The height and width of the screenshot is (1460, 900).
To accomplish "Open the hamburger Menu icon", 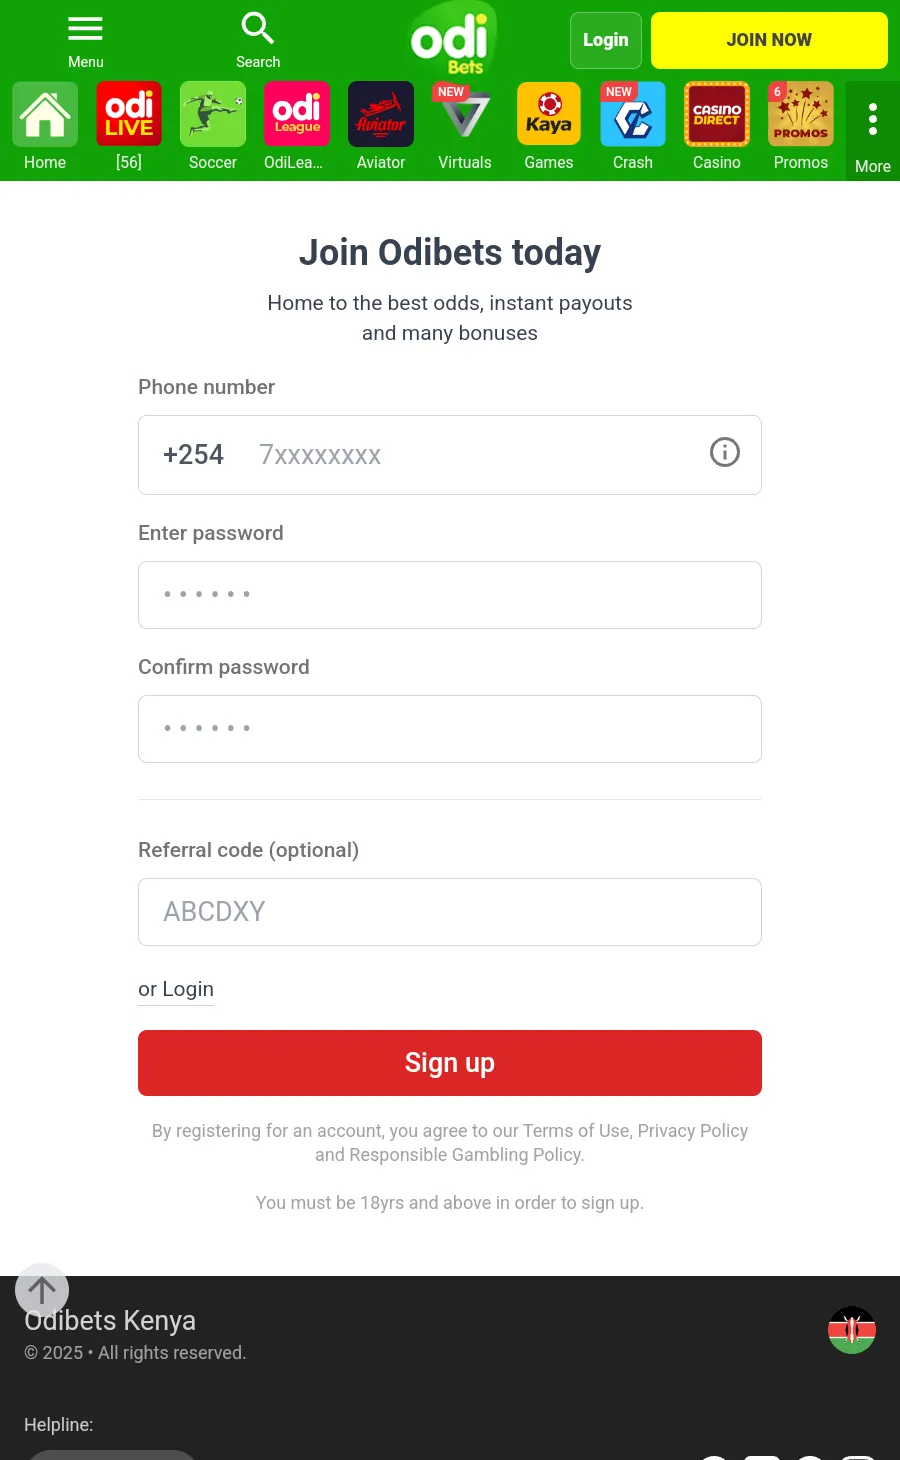I will coord(85,29).
